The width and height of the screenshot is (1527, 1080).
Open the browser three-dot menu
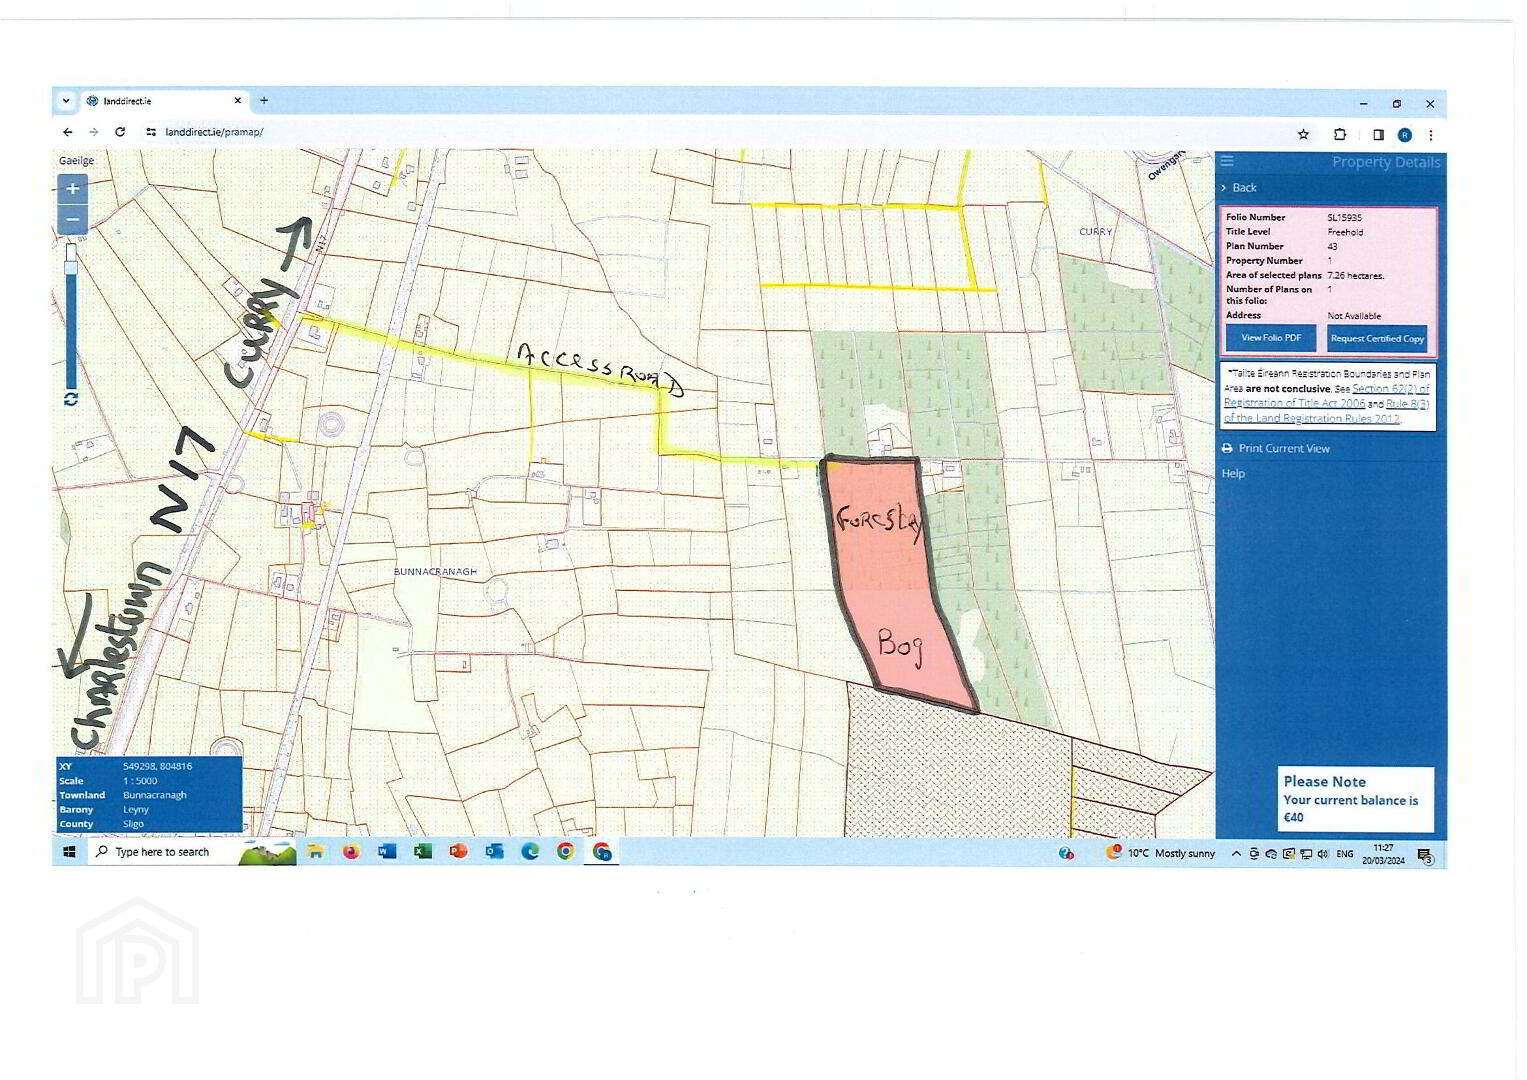[x=1431, y=134]
